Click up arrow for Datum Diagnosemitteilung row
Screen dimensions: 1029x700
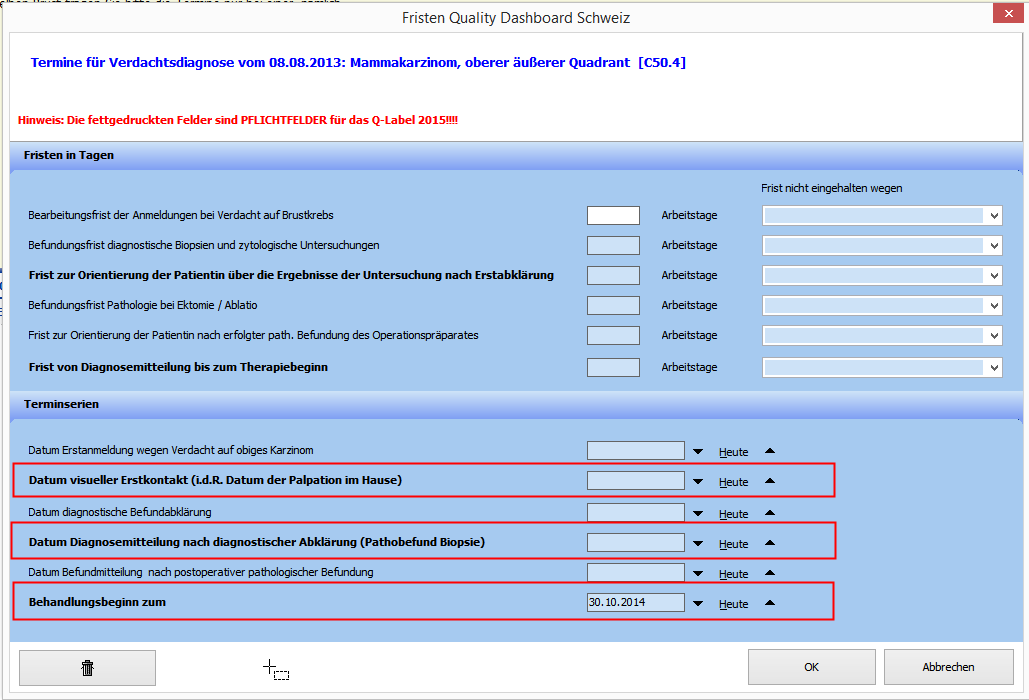pyautogui.click(x=770, y=543)
